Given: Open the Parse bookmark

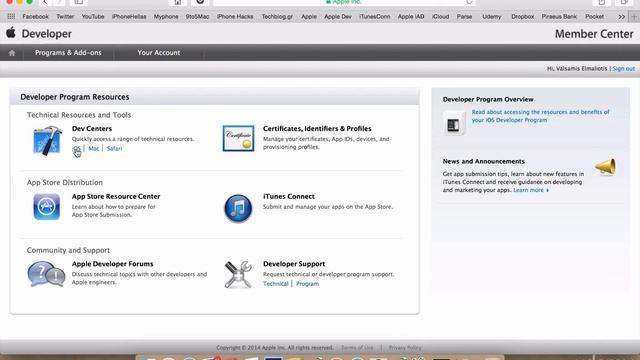Looking at the screenshot, I should (464, 17).
